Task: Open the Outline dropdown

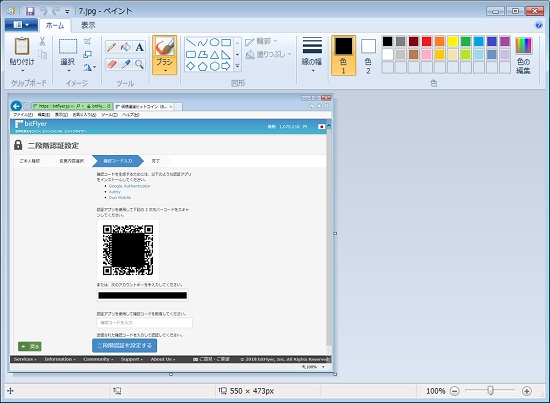Action: tap(261, 41)
